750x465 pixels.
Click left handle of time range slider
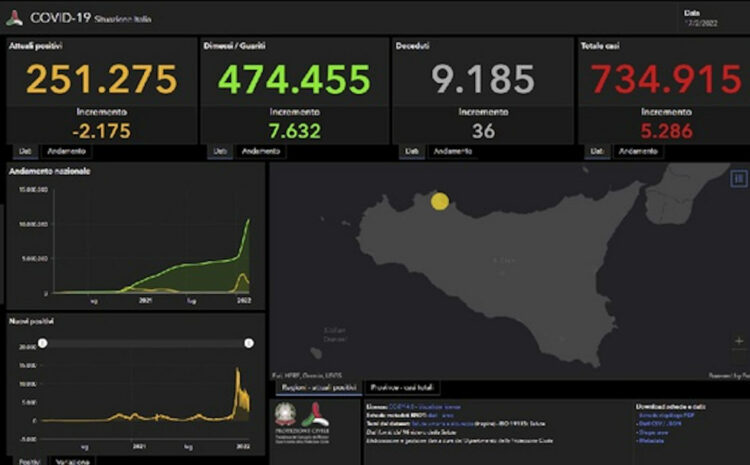click(x=42, y=343)
